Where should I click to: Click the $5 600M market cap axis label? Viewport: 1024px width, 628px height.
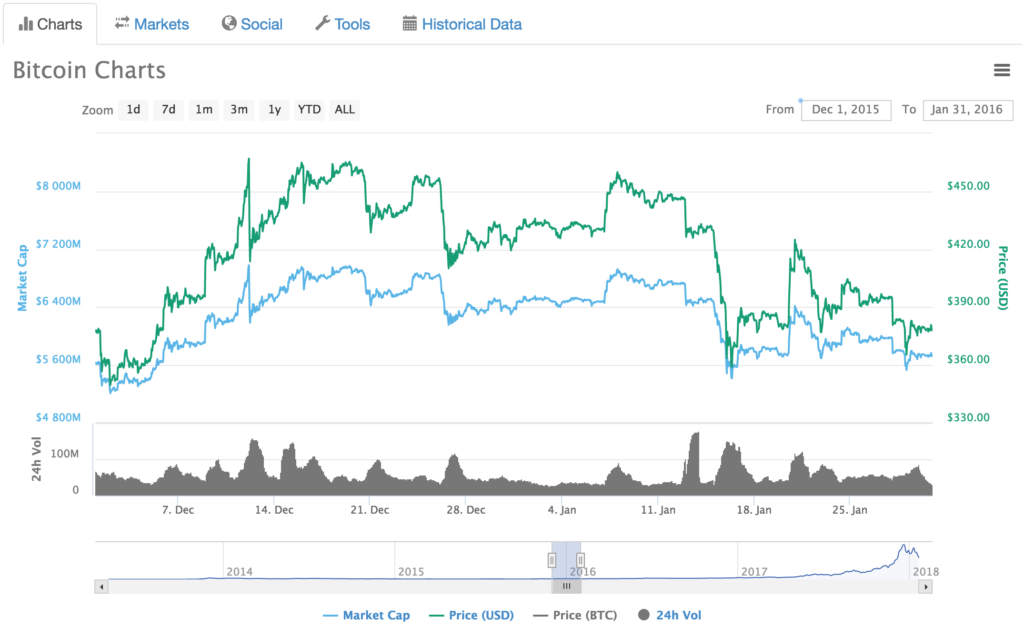58,360
